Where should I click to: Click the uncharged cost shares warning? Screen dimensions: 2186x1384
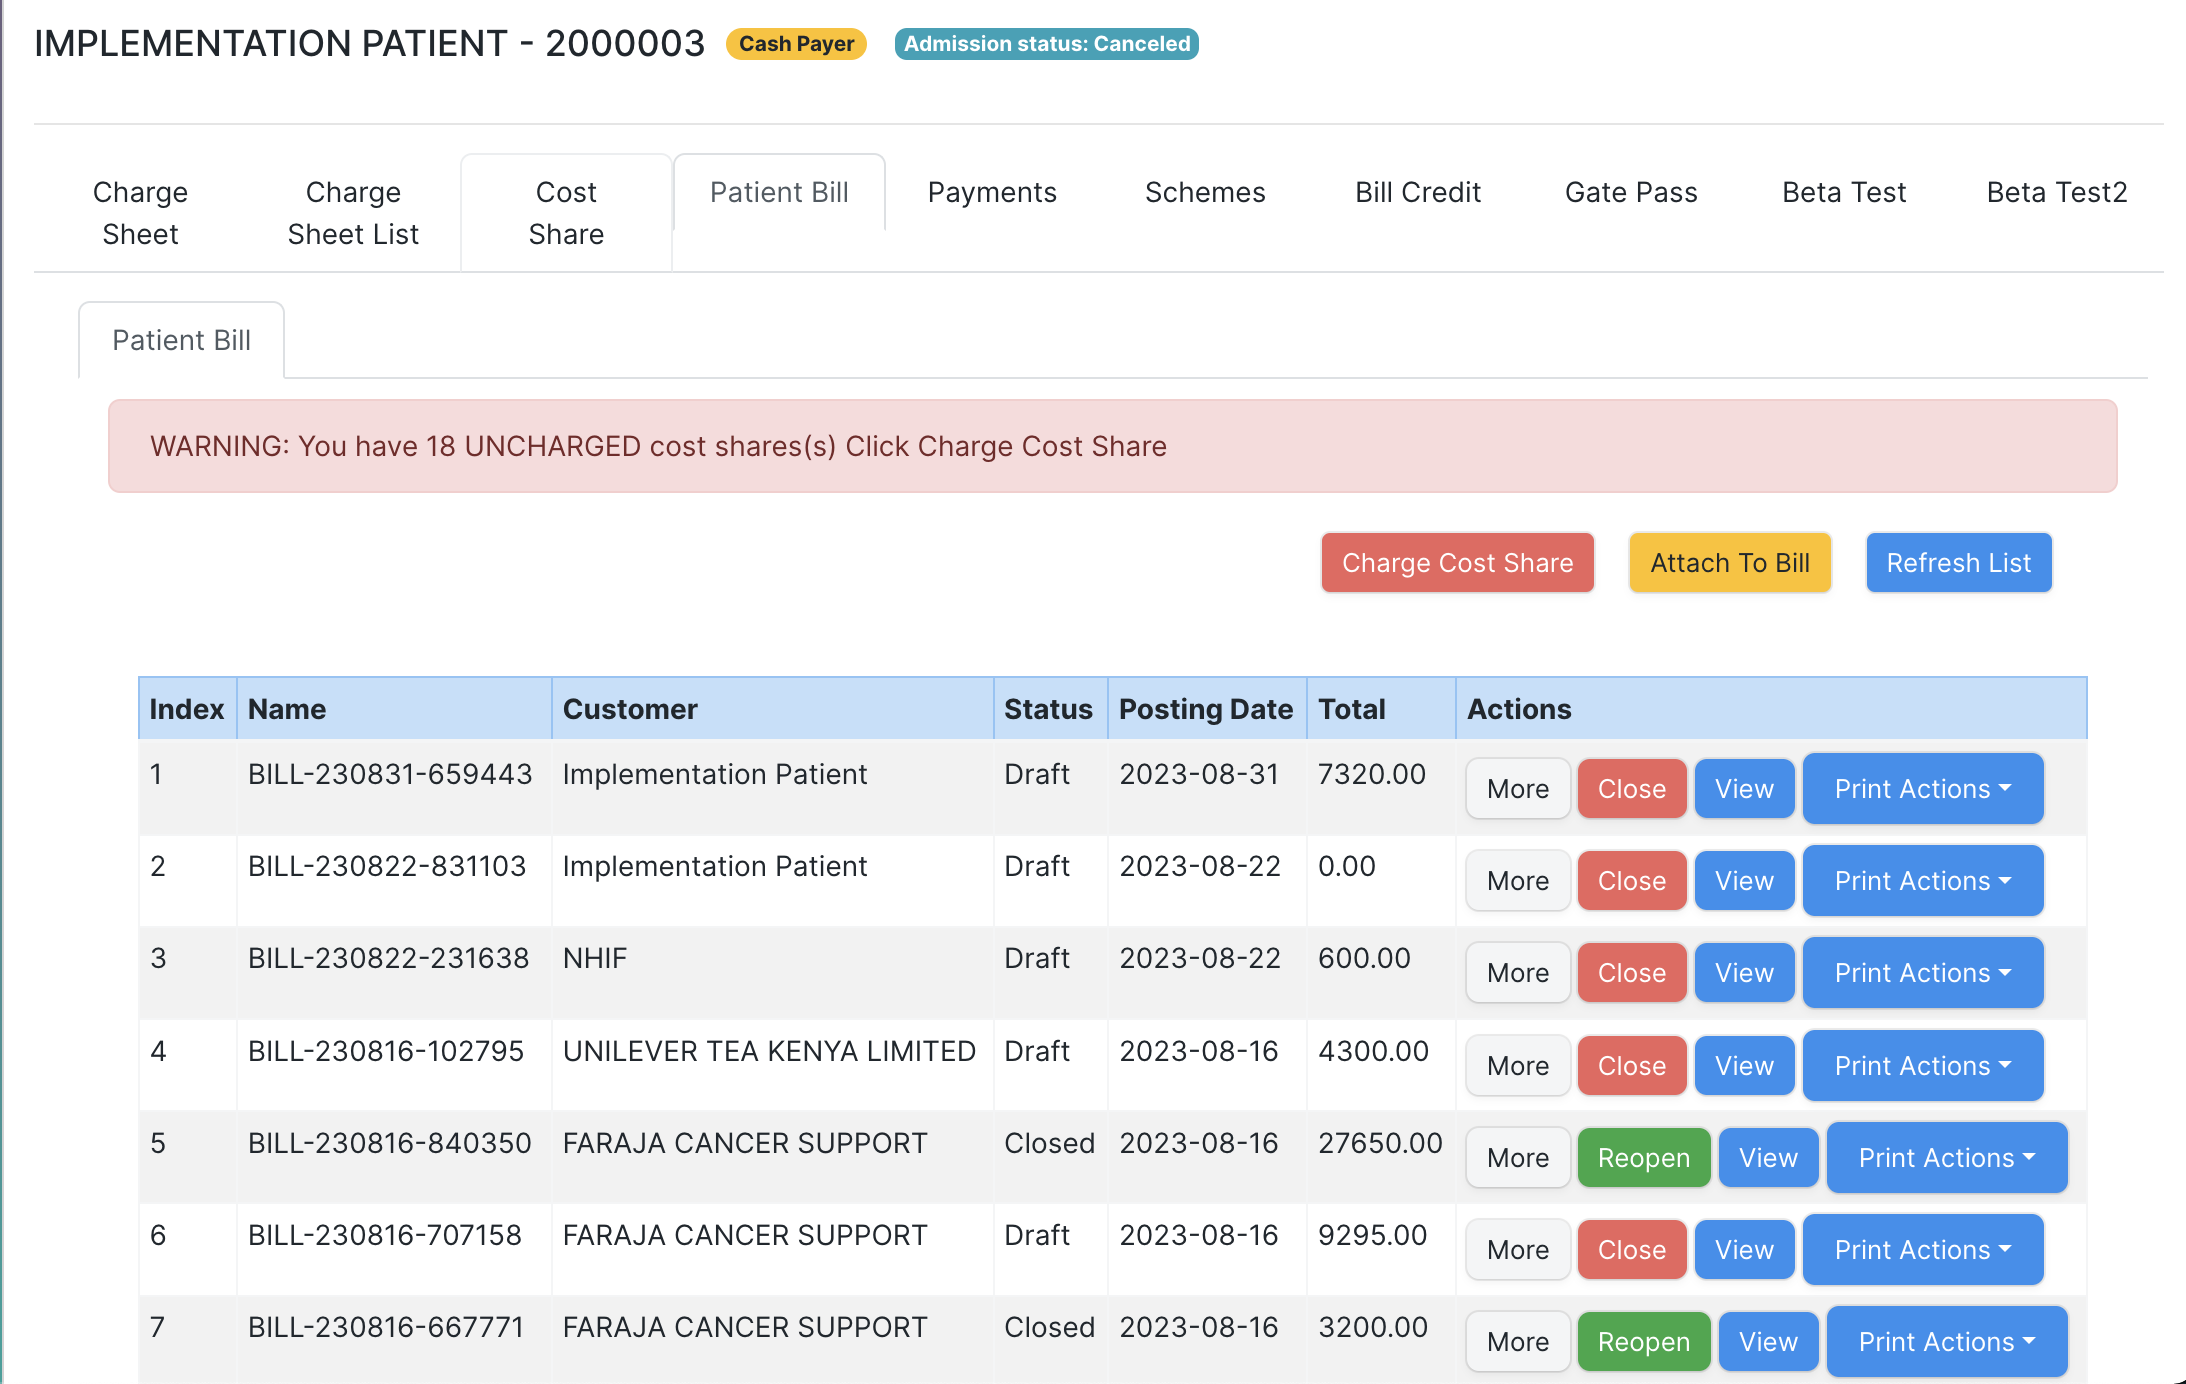tap(1112, 446)
